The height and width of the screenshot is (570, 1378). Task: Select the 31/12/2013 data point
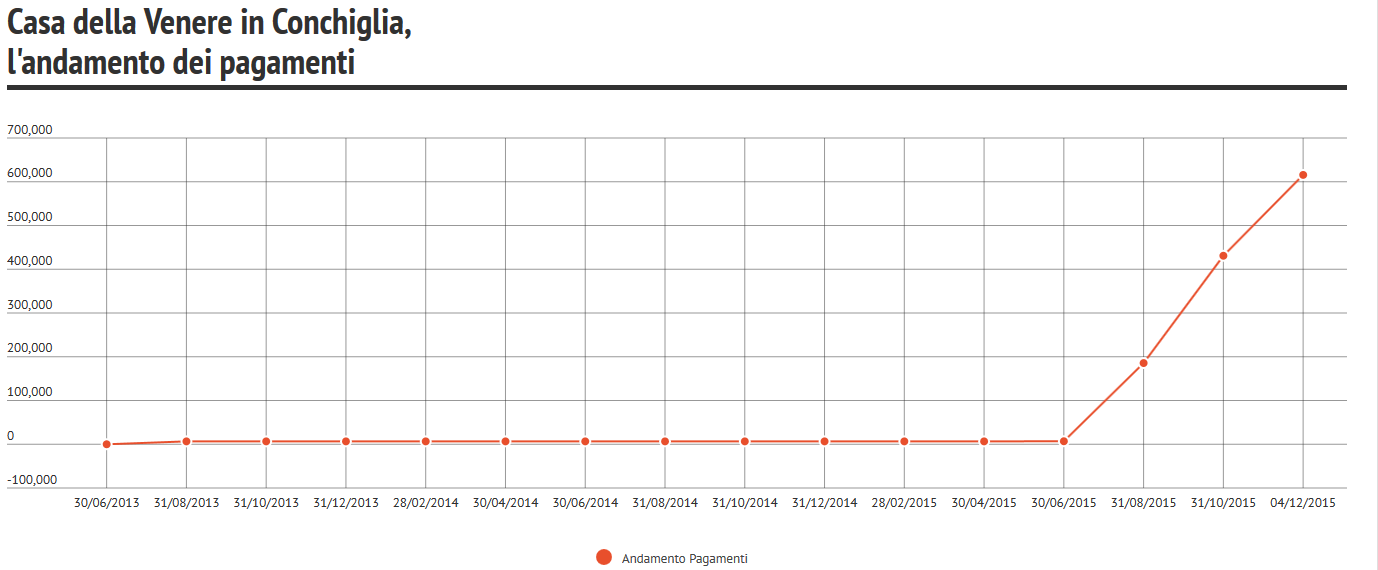point(346,441)
